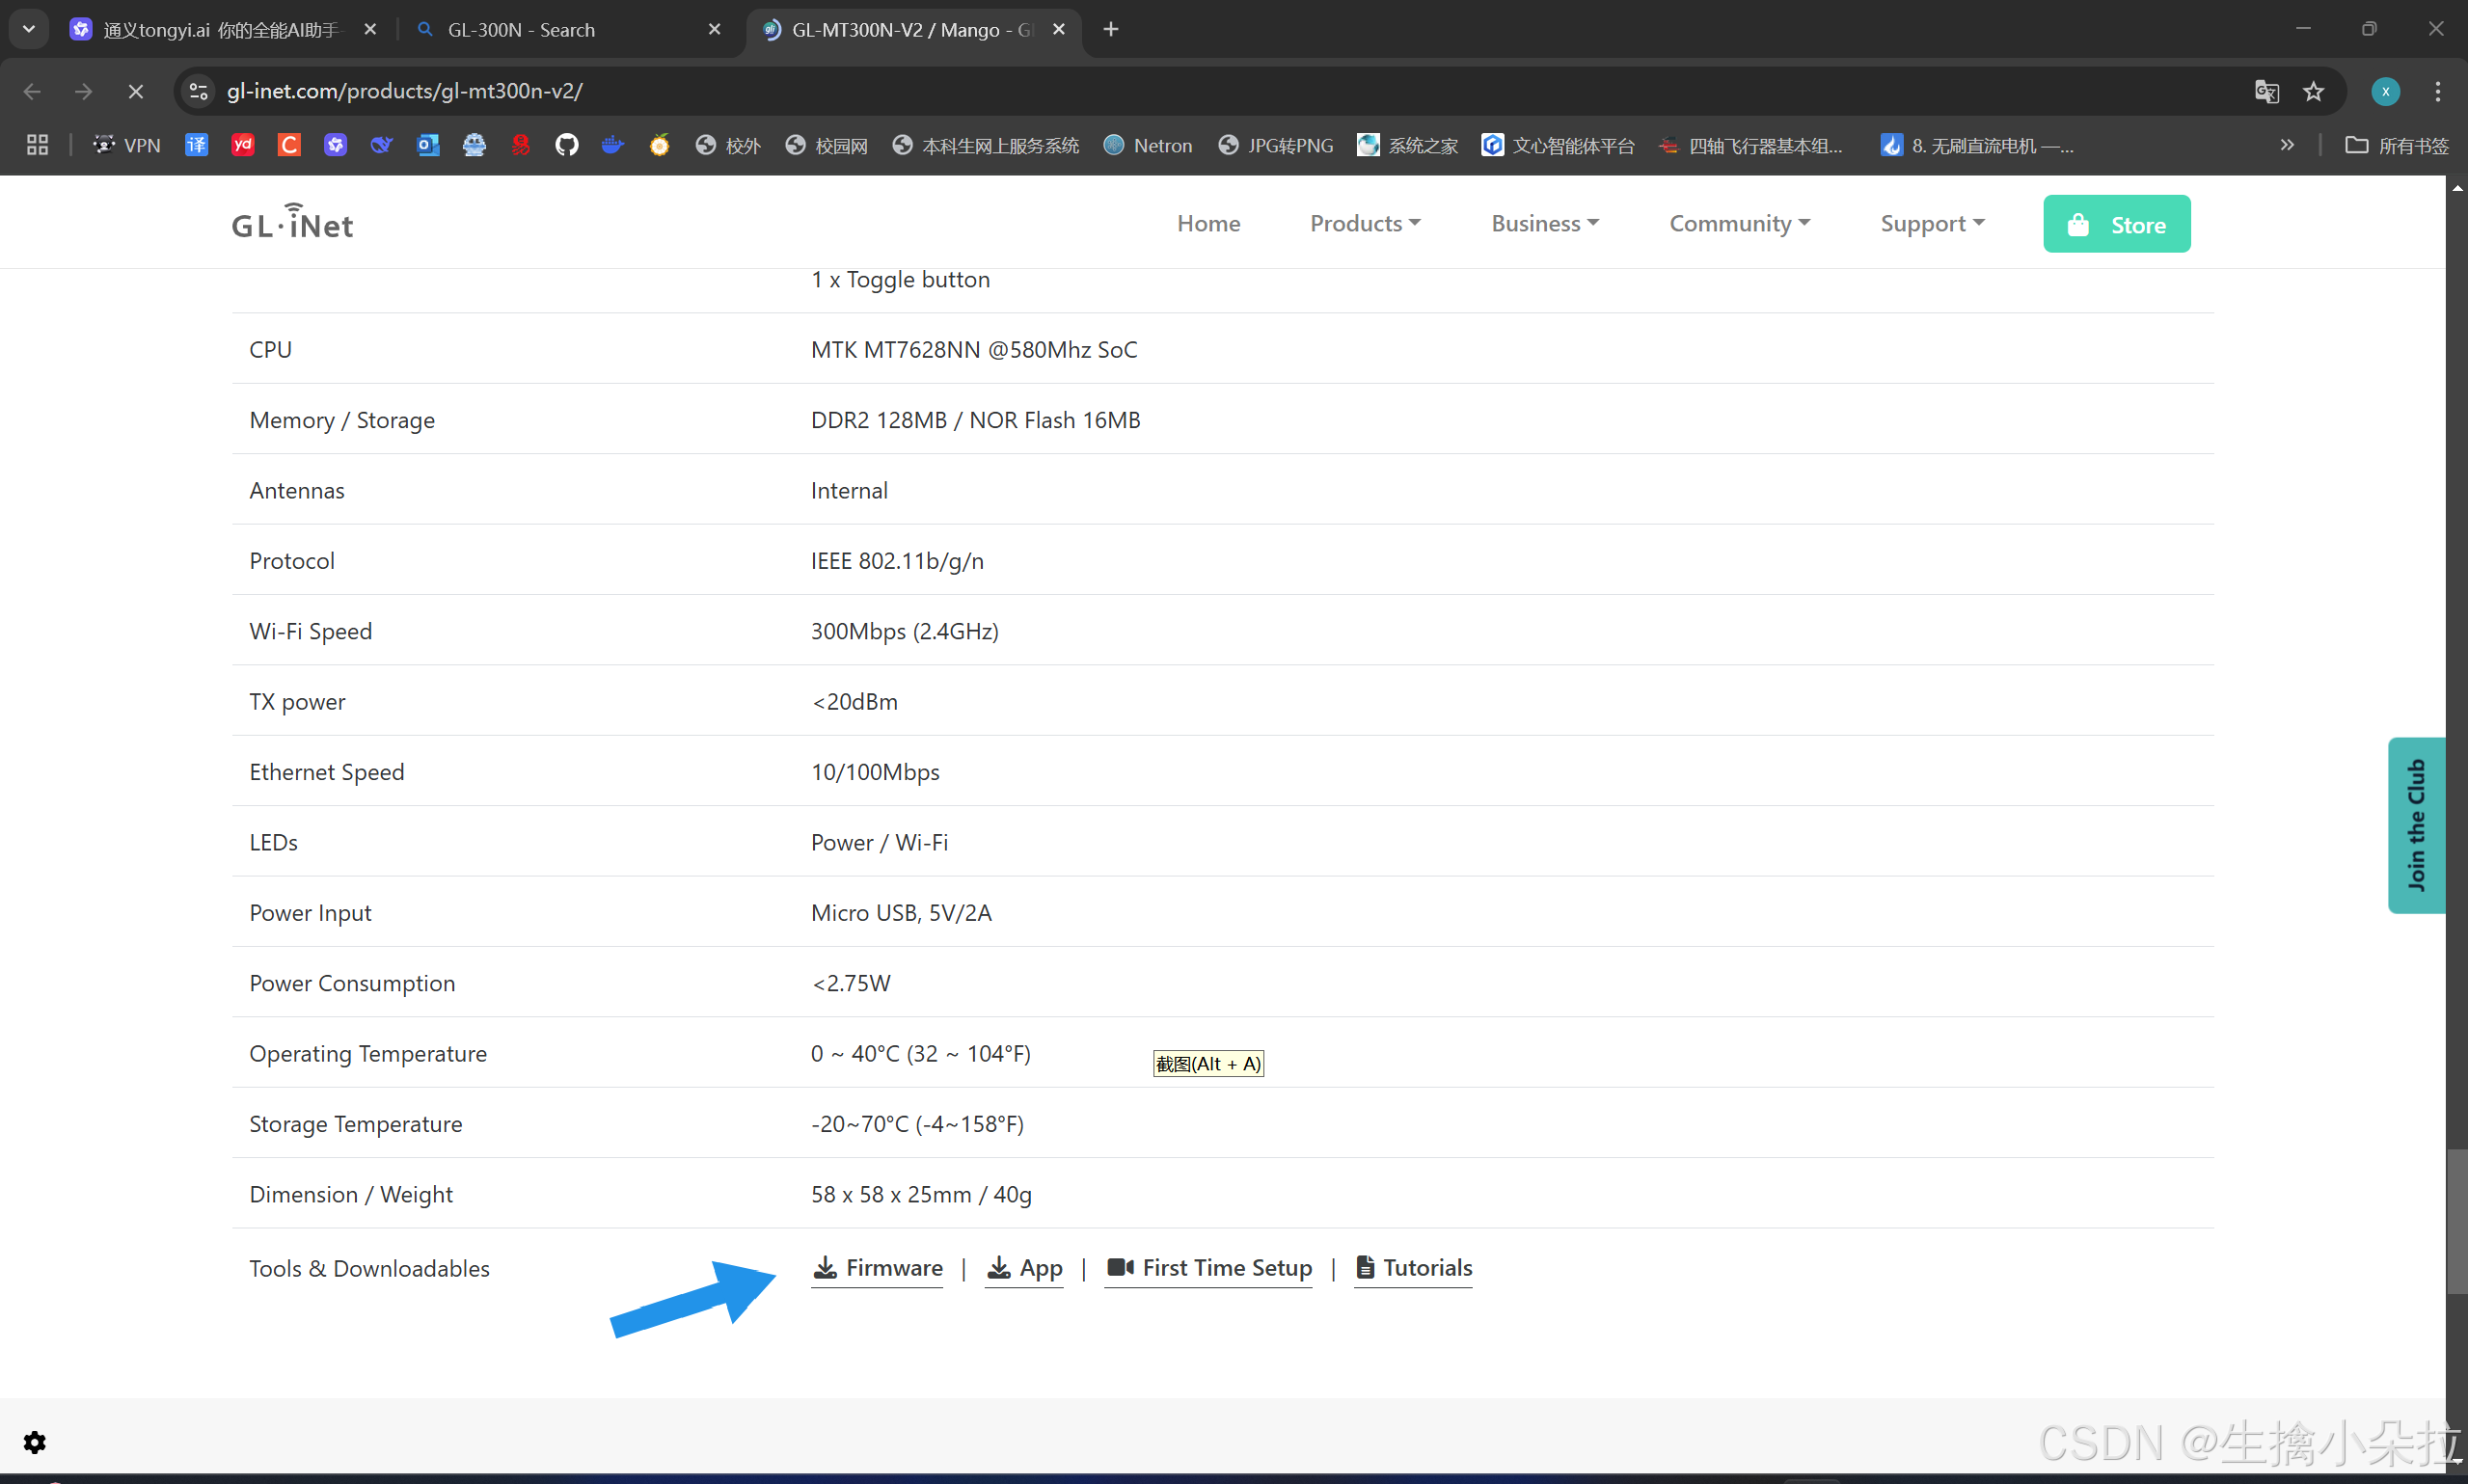Open the apps grid bookmark icon
The width and height of the screenshot is (2468, 1484).
37,145
